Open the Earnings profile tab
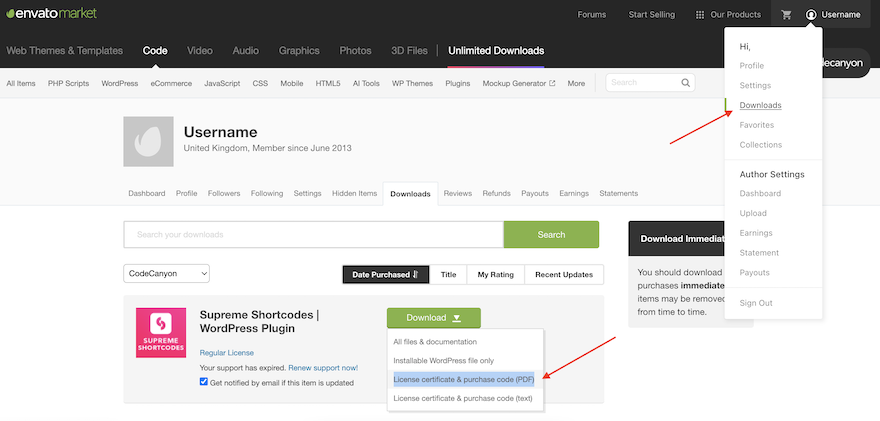This screenshot has height=421, width=880. tap(574, 193)
